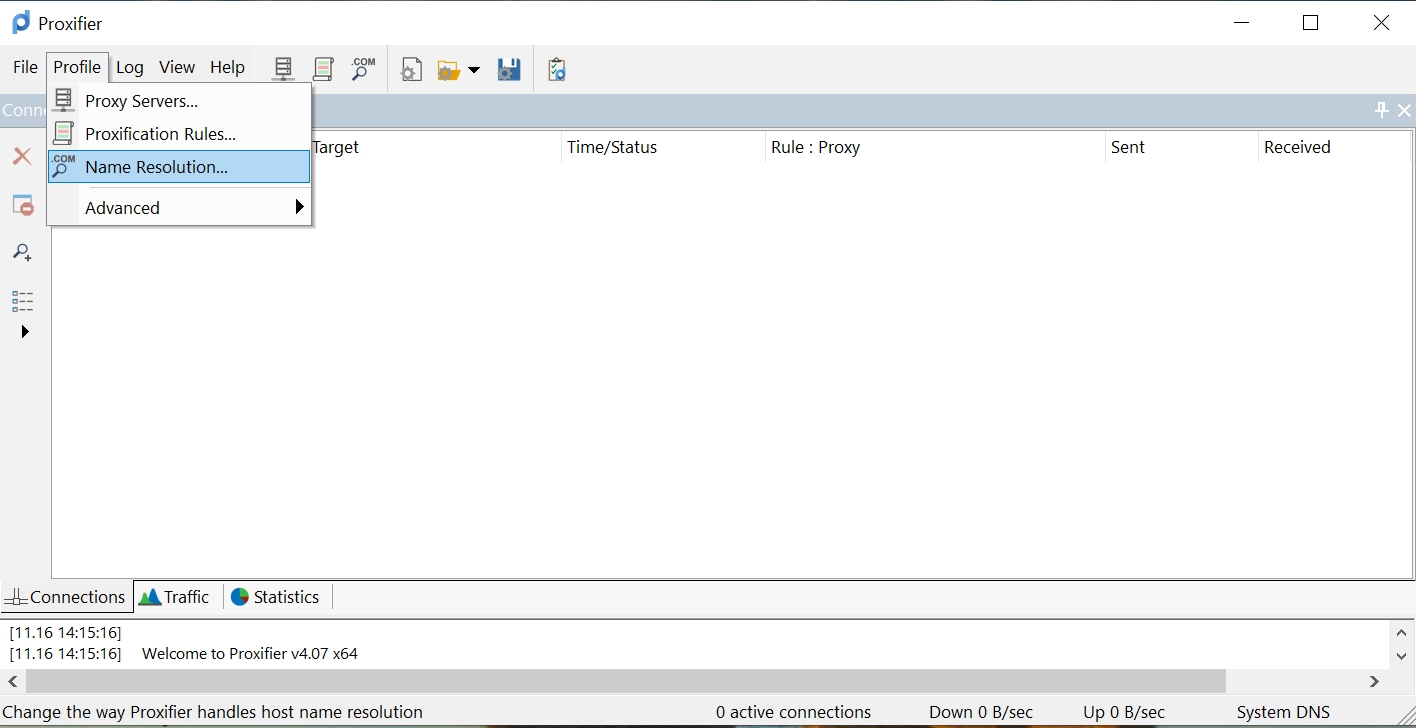Click the open profile folder icon
The image size is (1416, 728).
[448, 70]
